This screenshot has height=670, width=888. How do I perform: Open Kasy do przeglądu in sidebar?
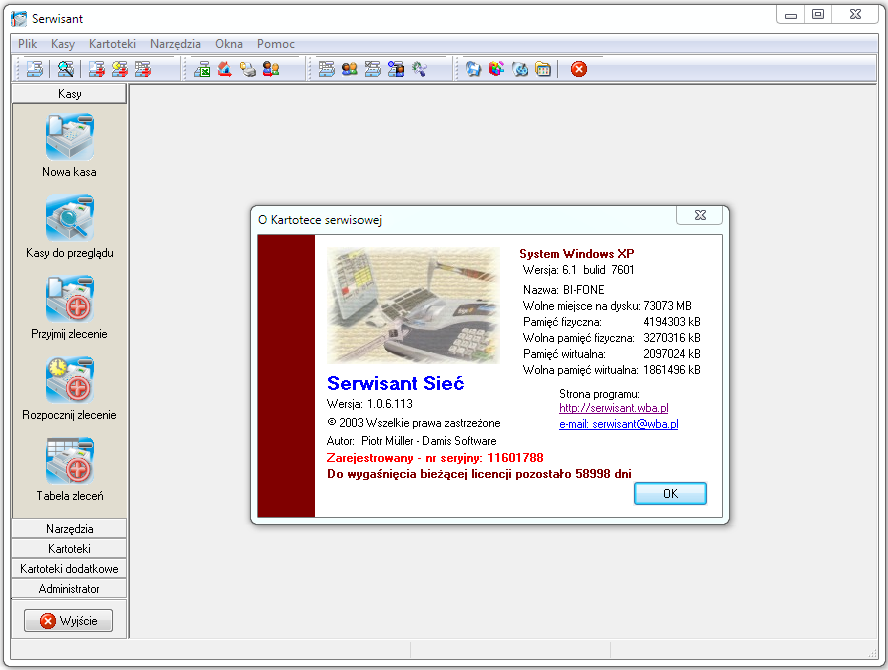point(70,227)
